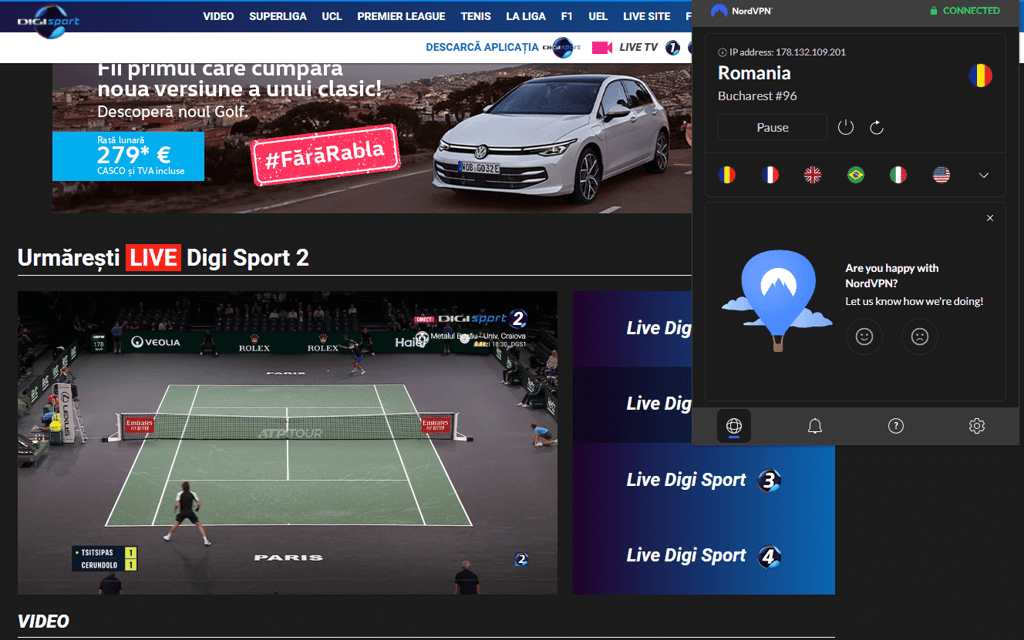Click the reconnect refresh icon
This screenshot has width=1024, height=640.
[876, 127]
